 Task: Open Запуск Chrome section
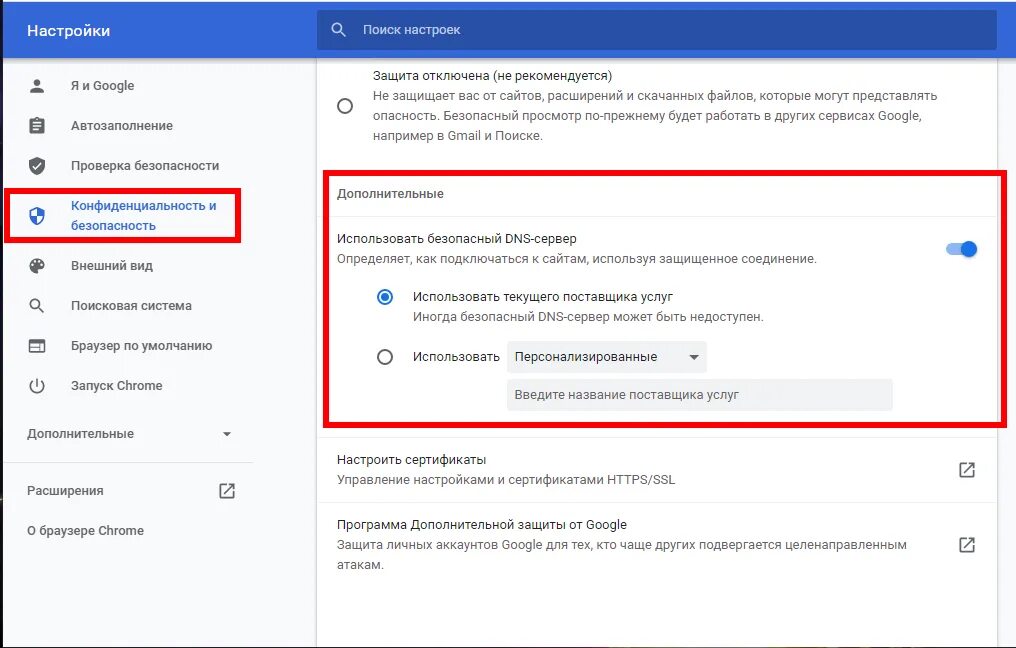[x=117, y=386]
